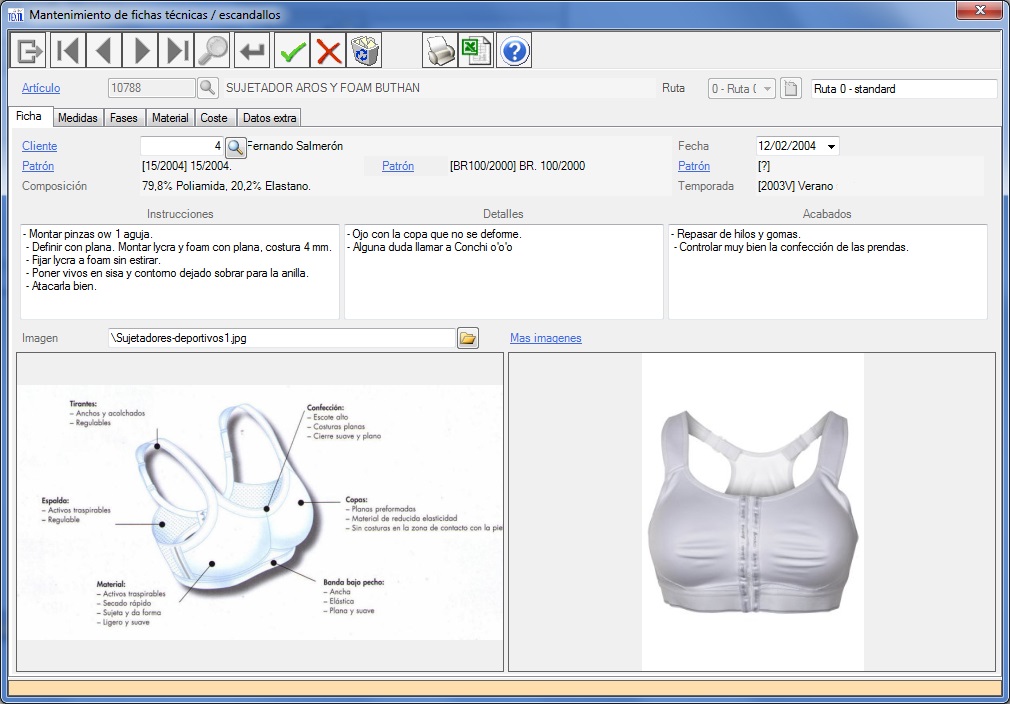
Task: Export to Excel with spreadsheet icon
Action: [476, 50]
